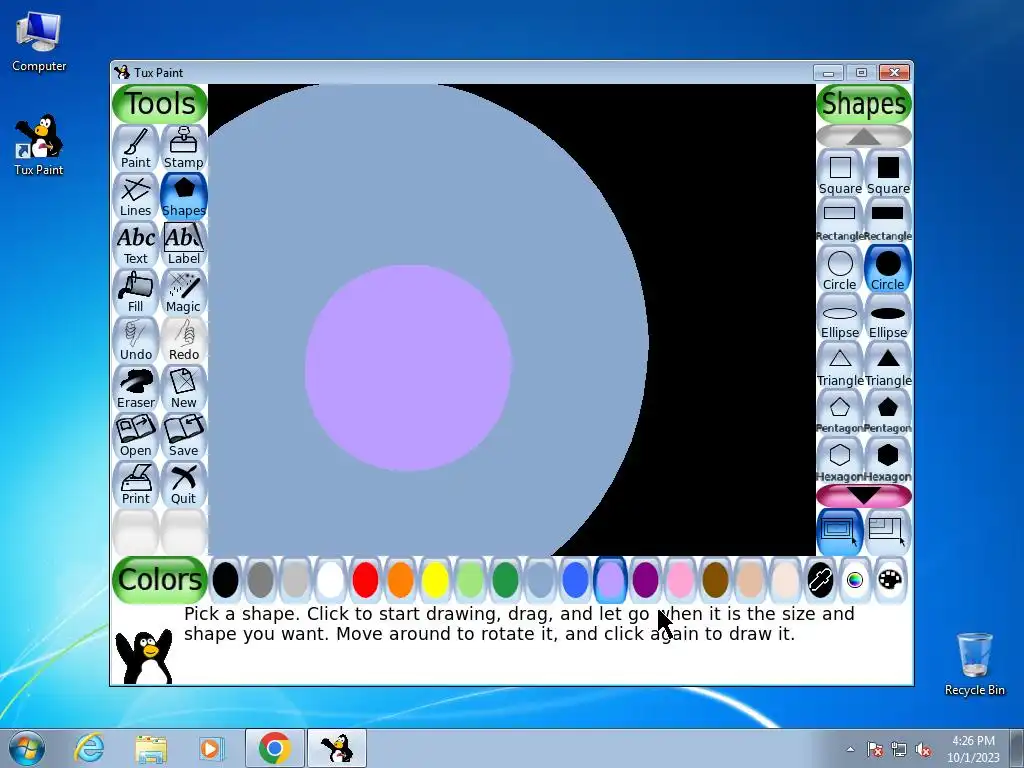Viewport: 1024px width, 768px height.
Task: Select the Paint brush tool
Action: (x=136, y=148)
